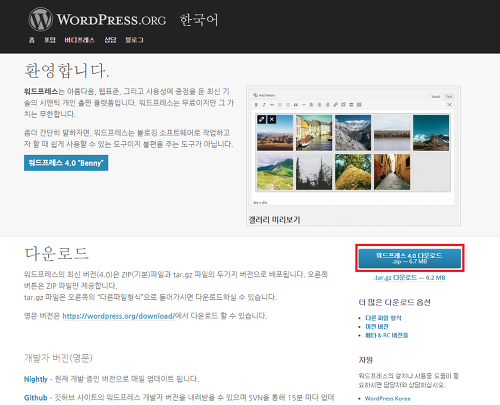
Task: Select the narrow alley thumbnail
Action: pos(392,172)
